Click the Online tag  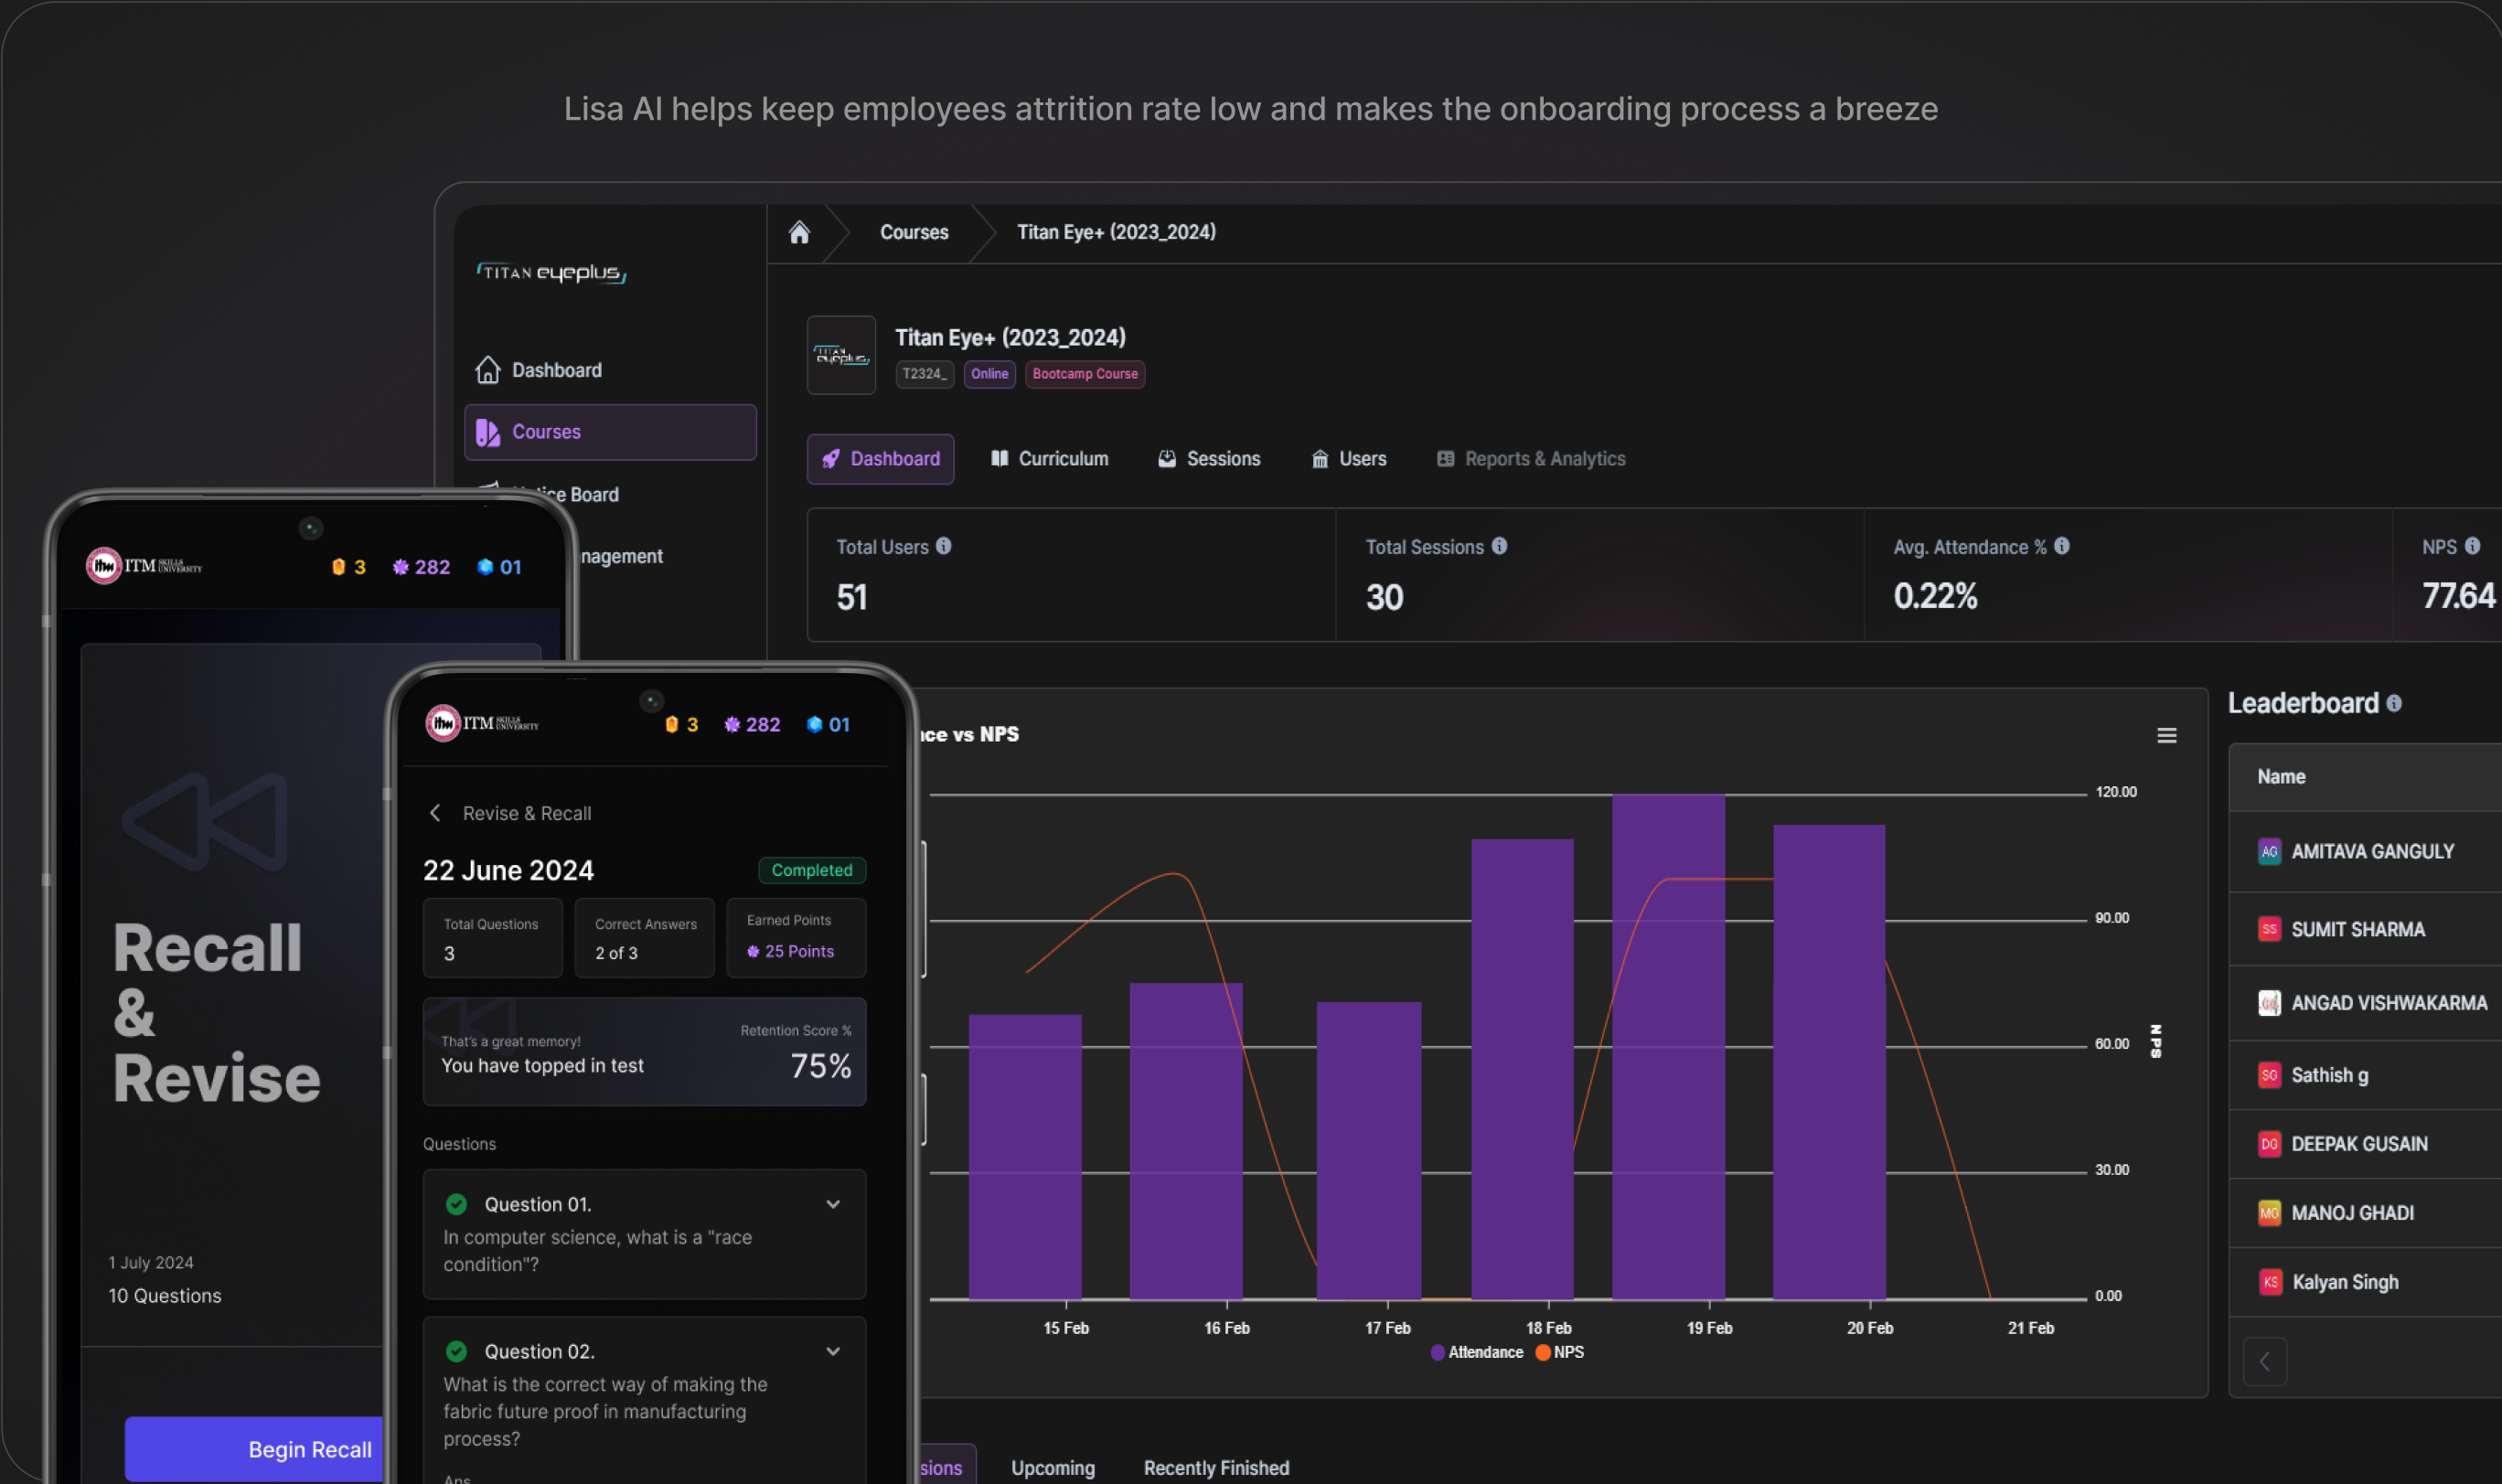point(989,374)
